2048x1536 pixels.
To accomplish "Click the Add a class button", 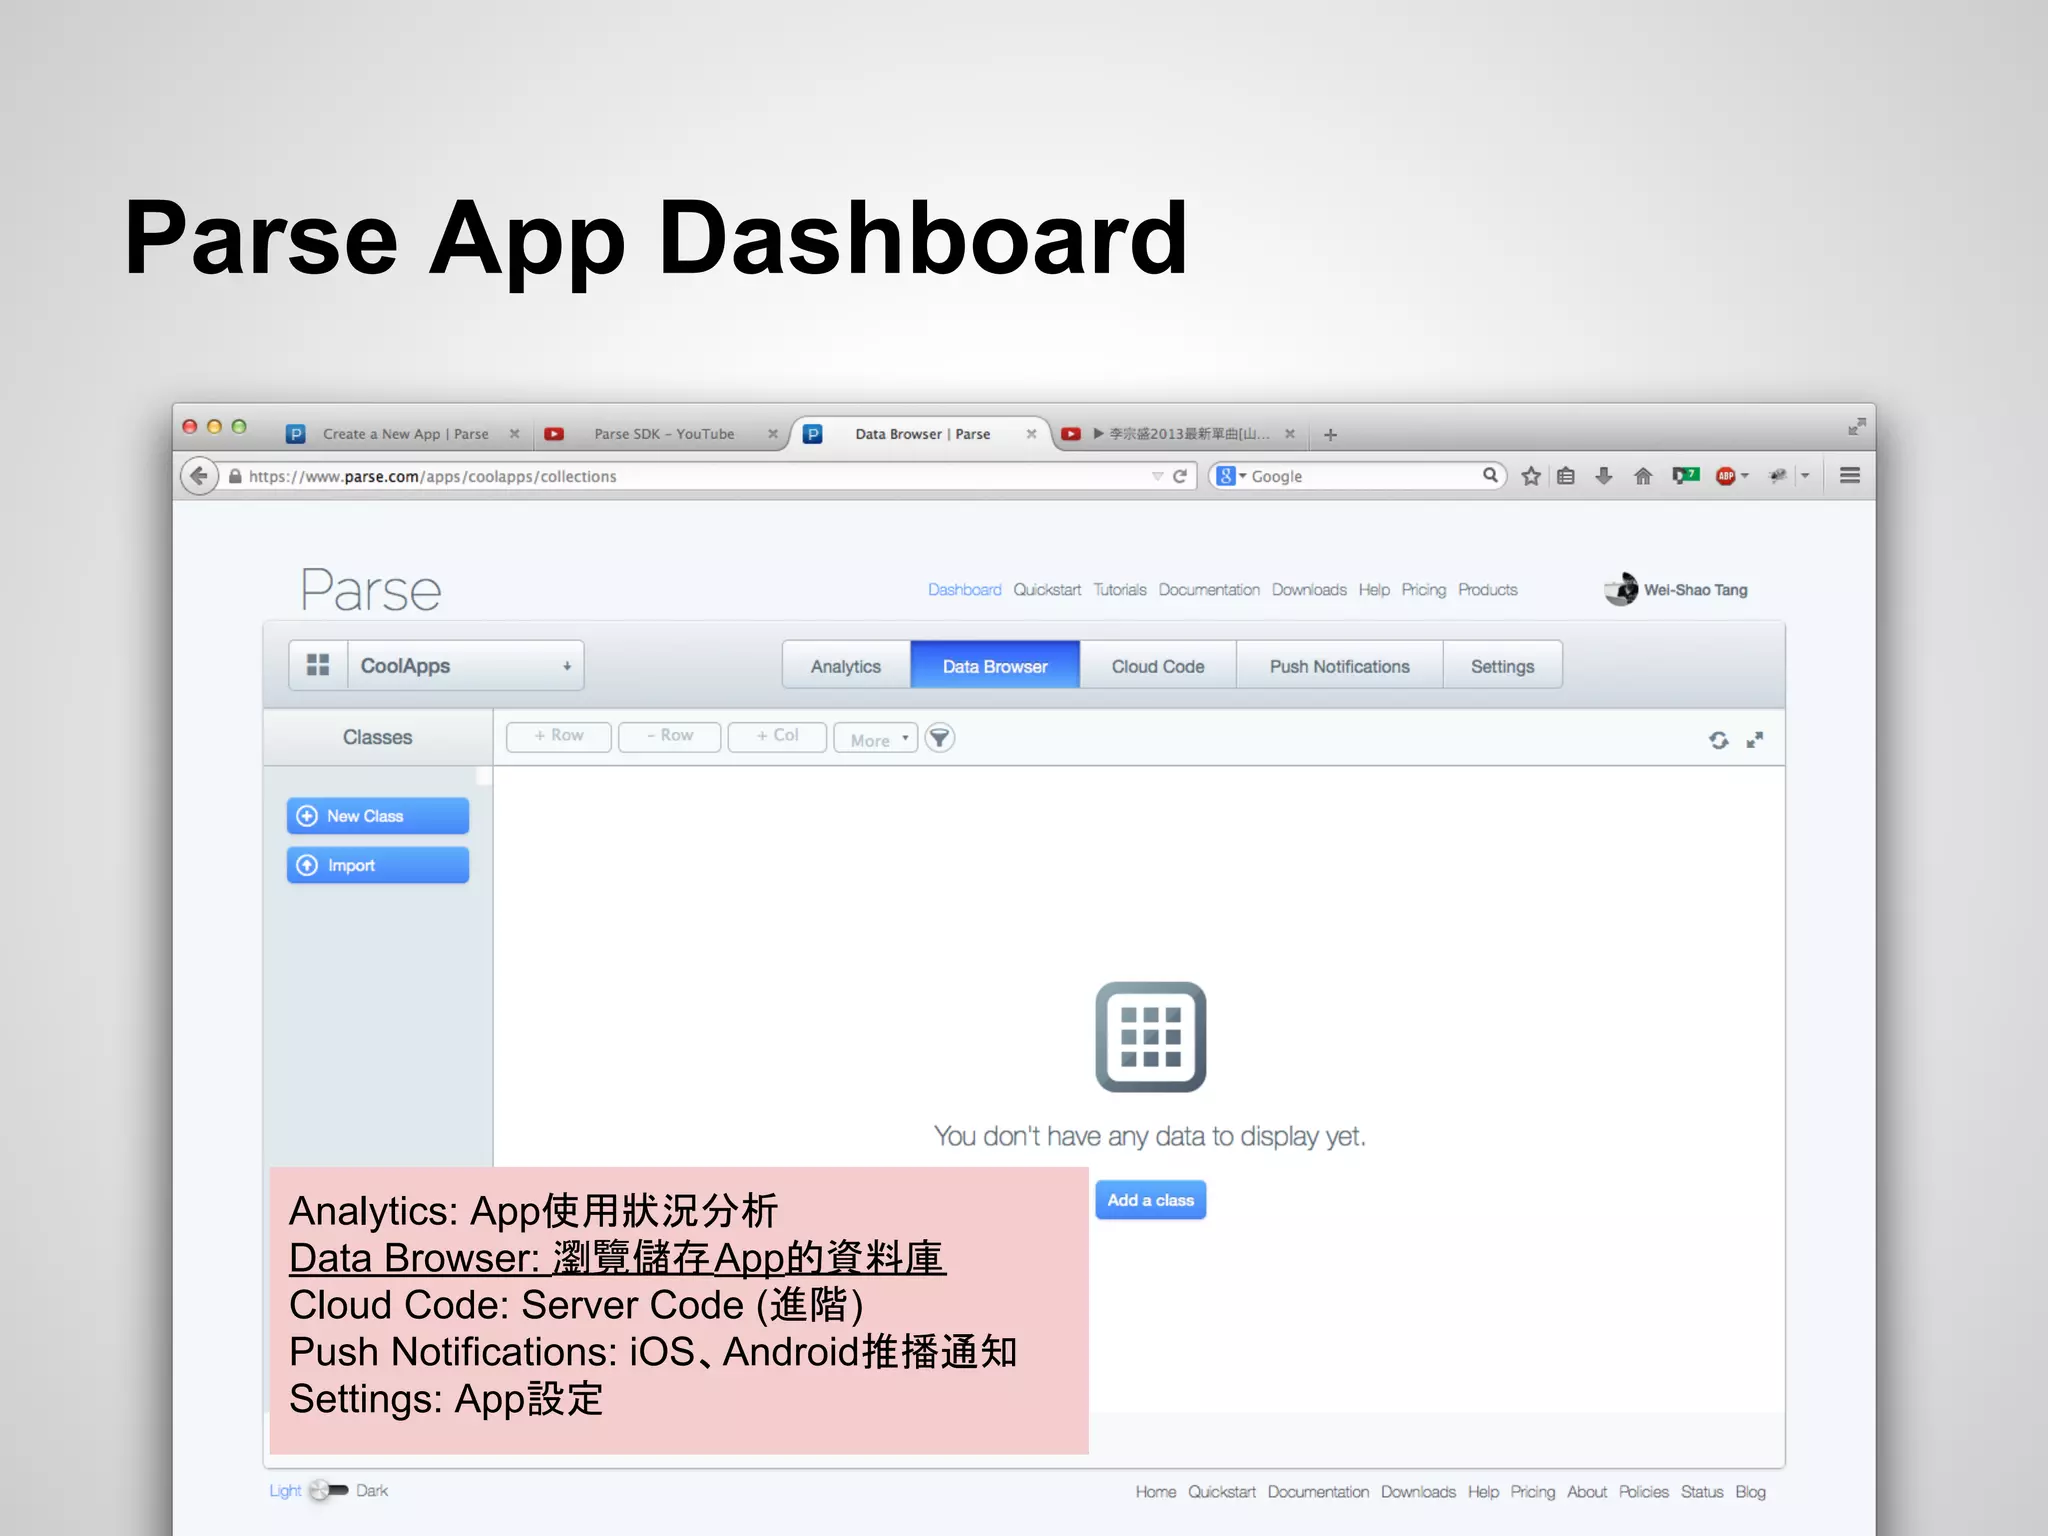I will tap(1150, 1200).
